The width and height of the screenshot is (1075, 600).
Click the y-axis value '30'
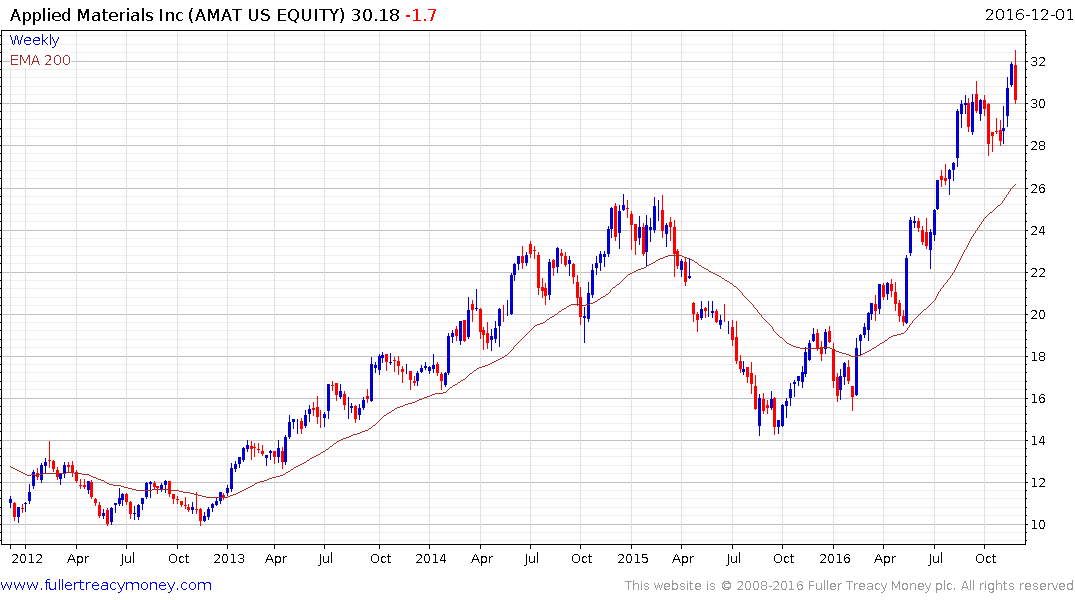(x=1038, y=104)
